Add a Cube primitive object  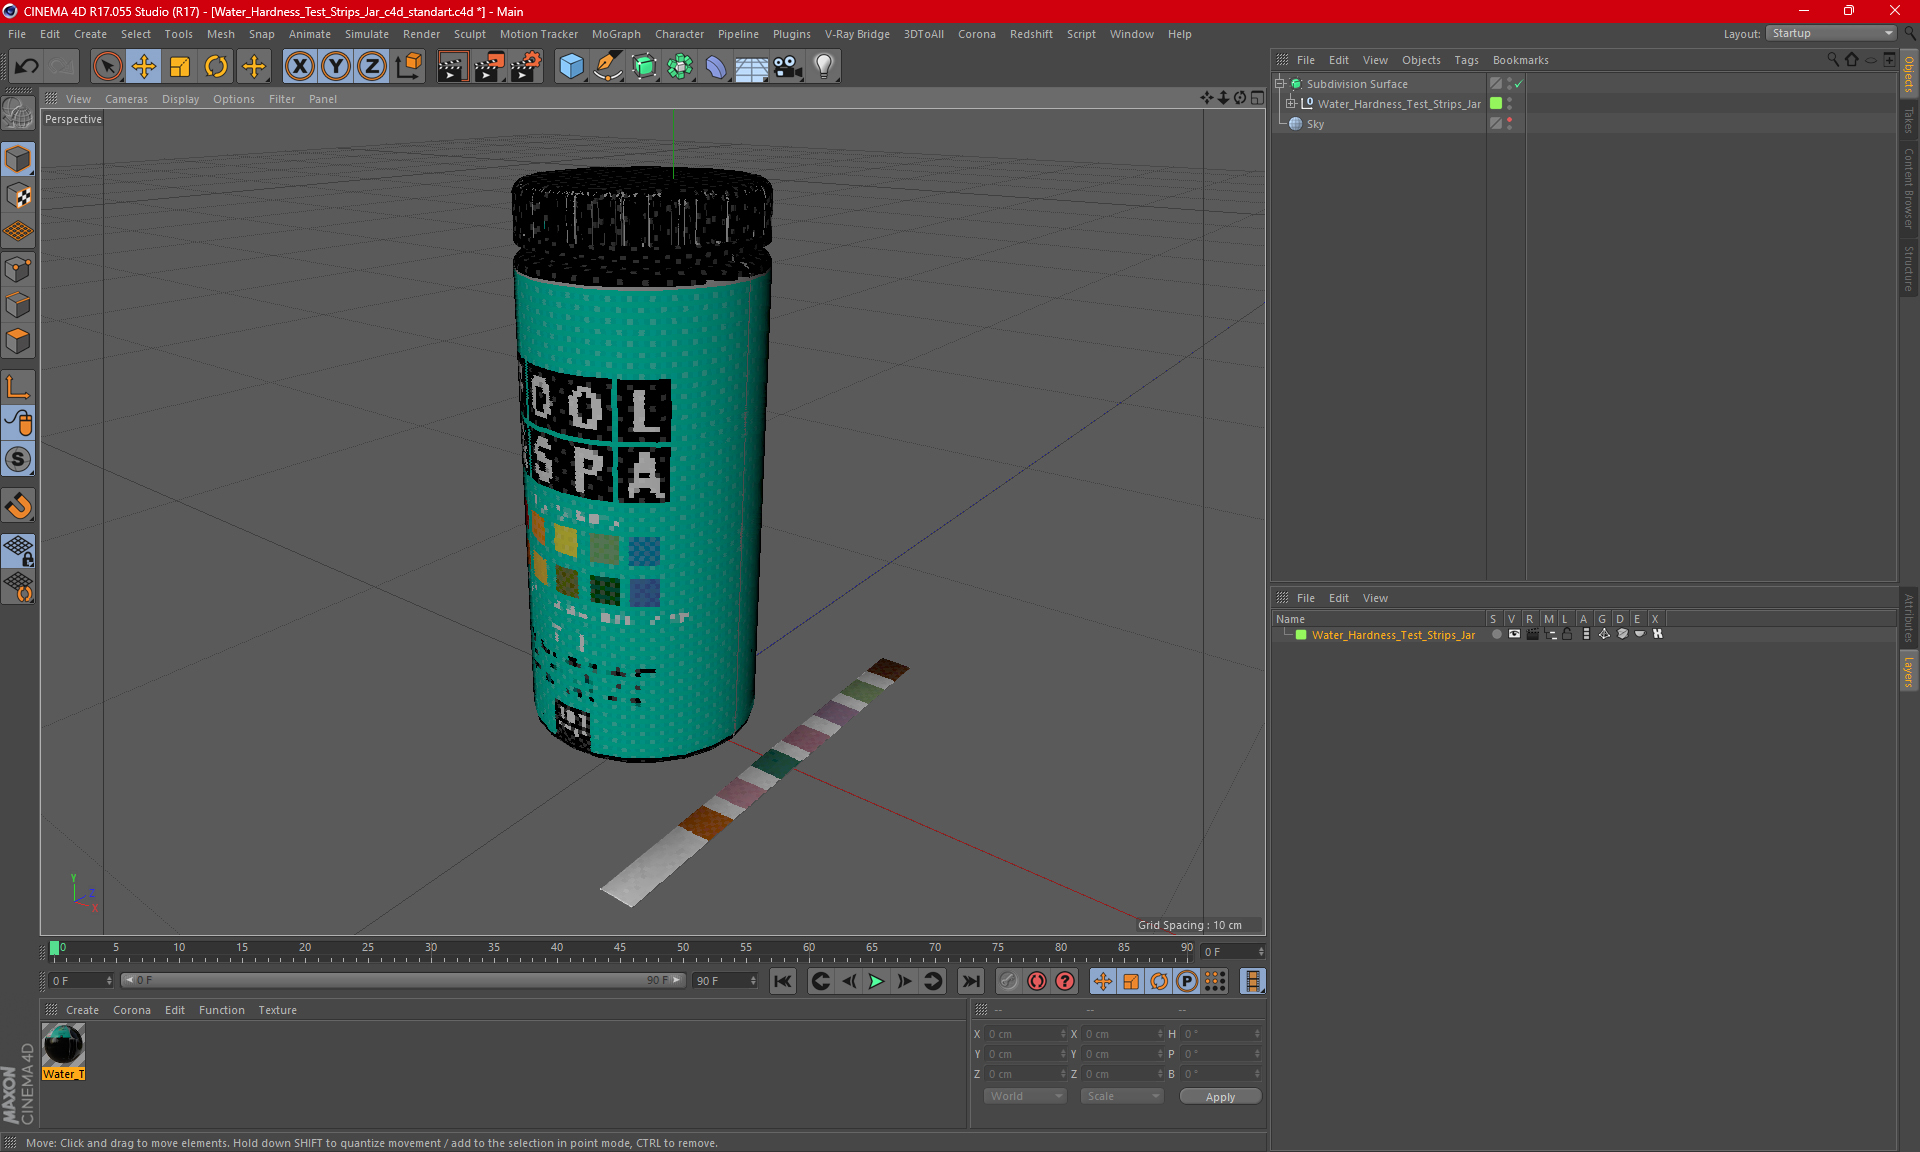571,67
